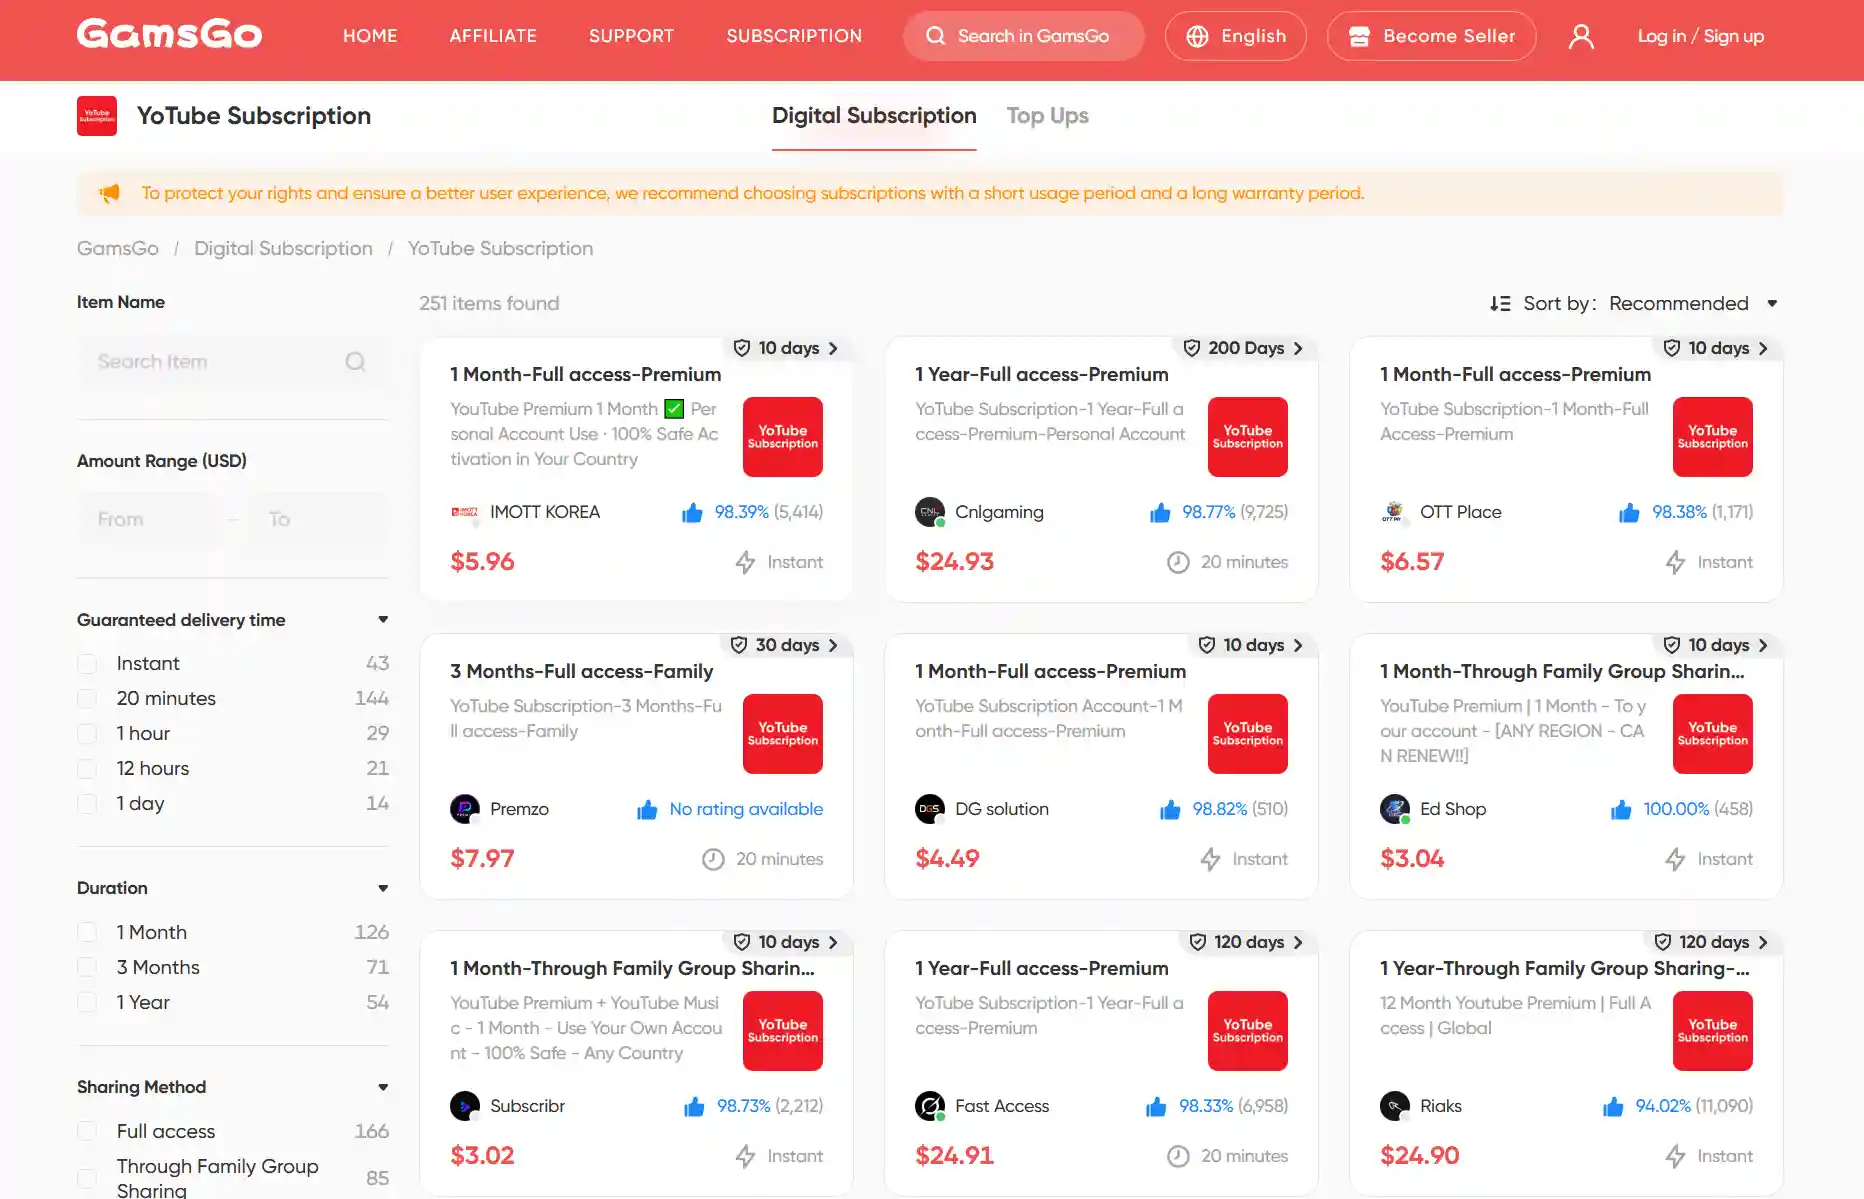Click GamsGo breadcrumb link
1864x1199 pixels.
pyautogui.click(x=118, y=248)
